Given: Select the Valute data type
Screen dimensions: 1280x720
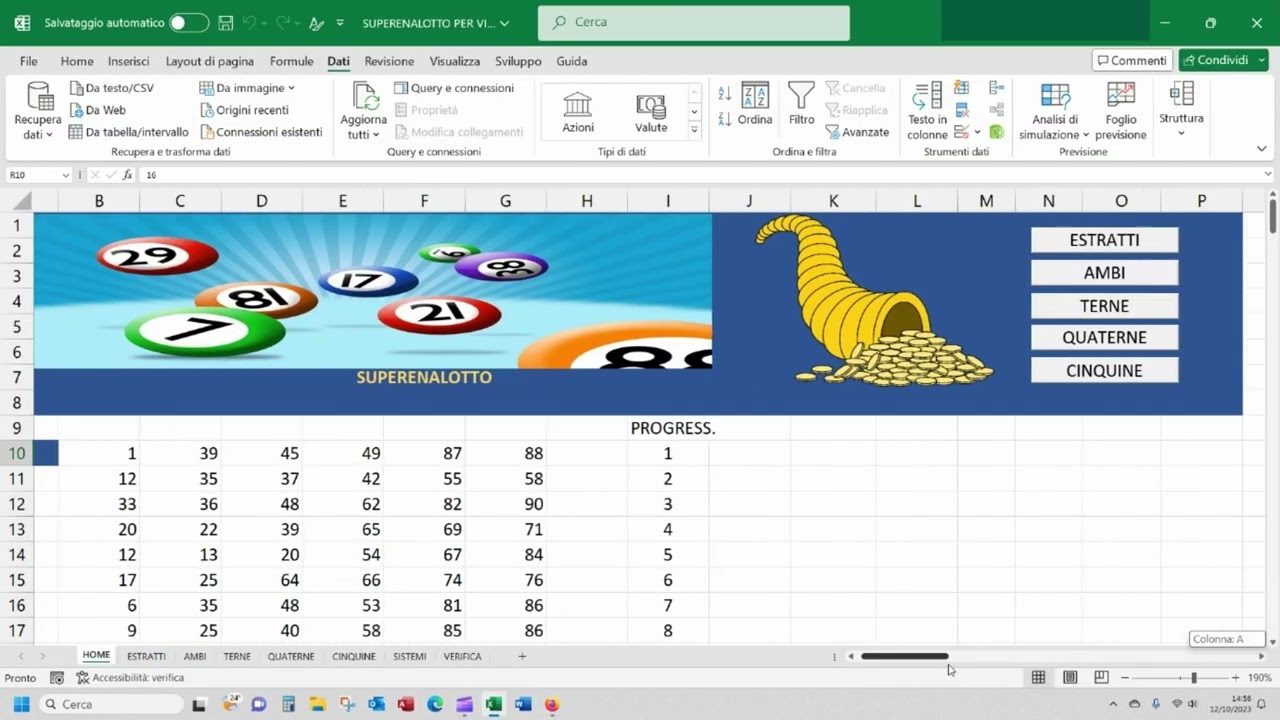Looking at the screenshot, I should (651, 113).
